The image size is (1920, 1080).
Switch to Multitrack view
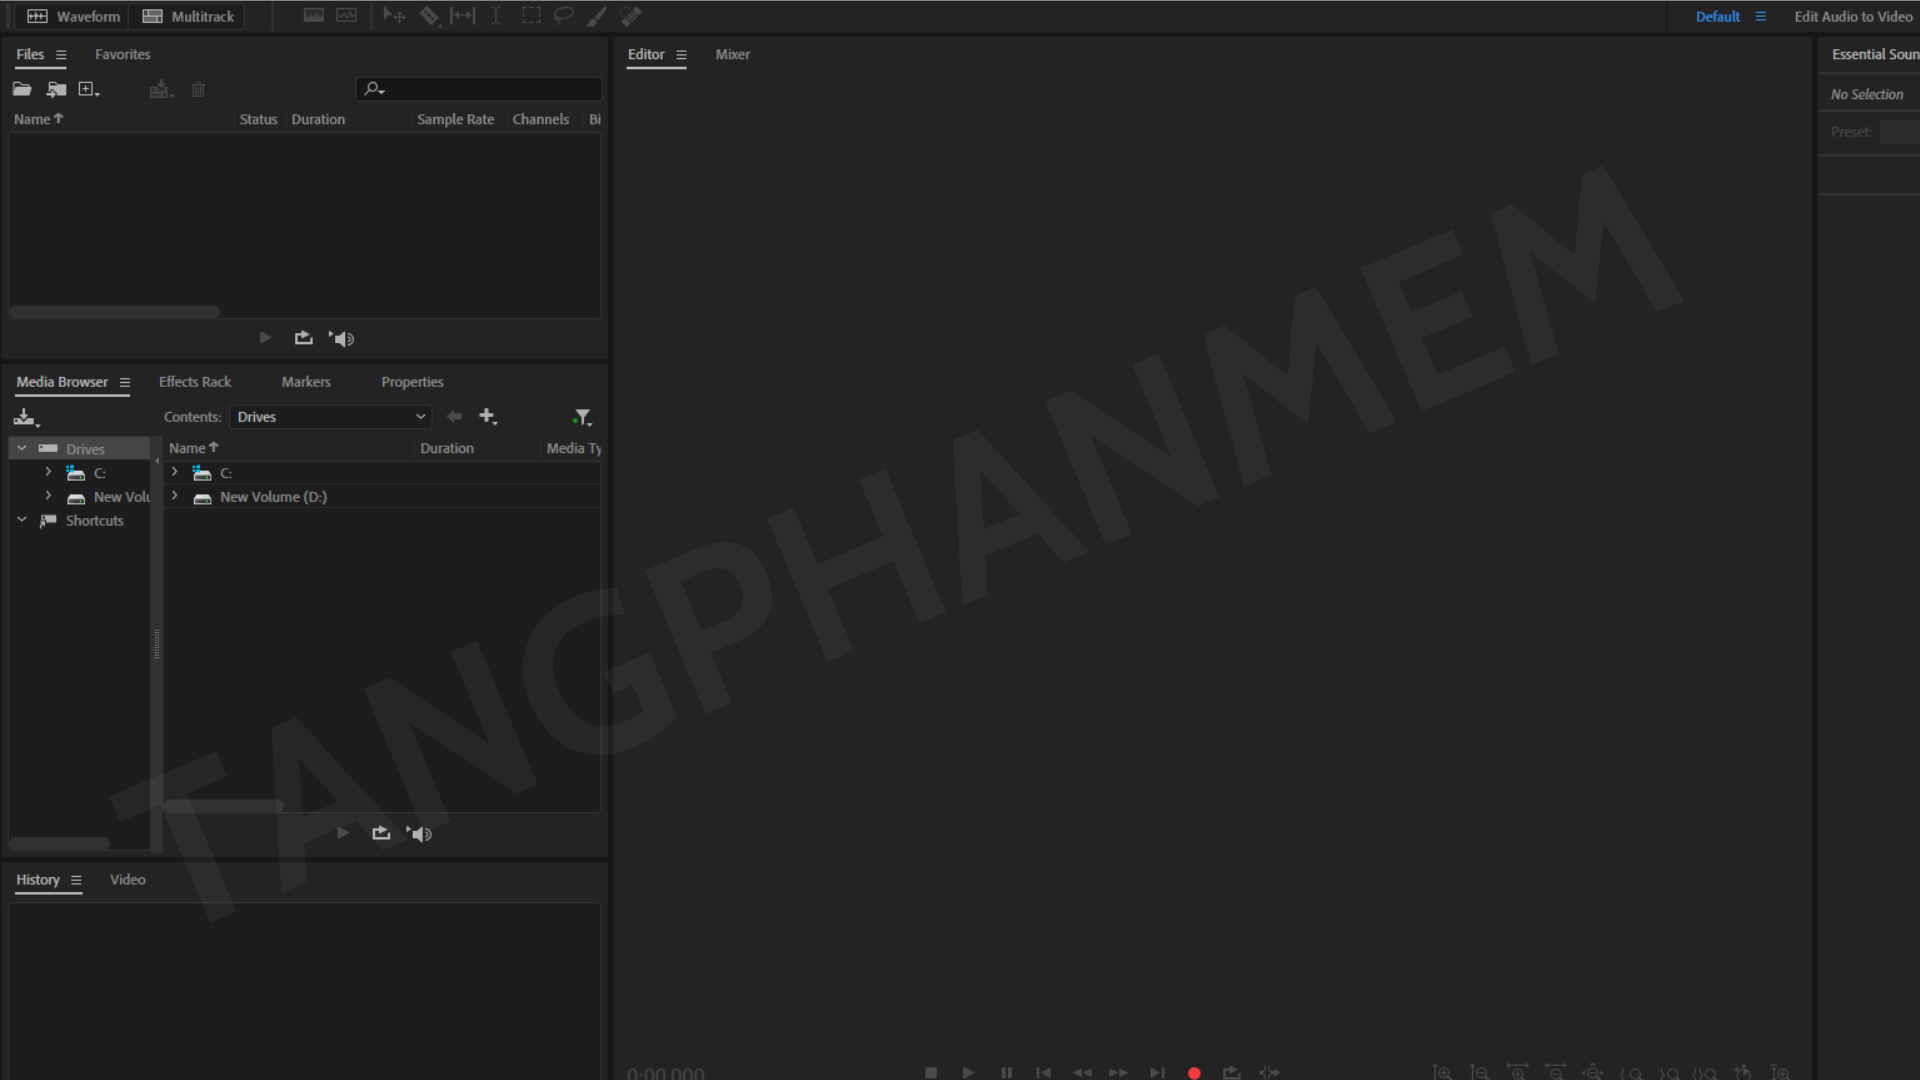pos(188,16)
